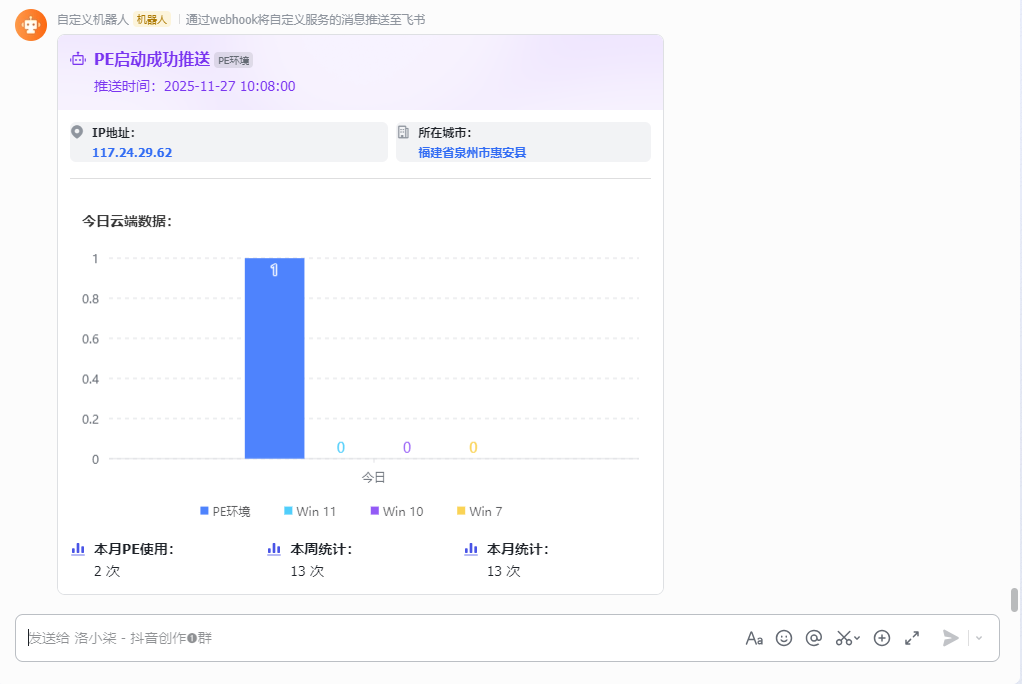The width and height of the screenshot is (1022, 684).
Task: Click the send message arrow icon
Action: coord(950,638)
